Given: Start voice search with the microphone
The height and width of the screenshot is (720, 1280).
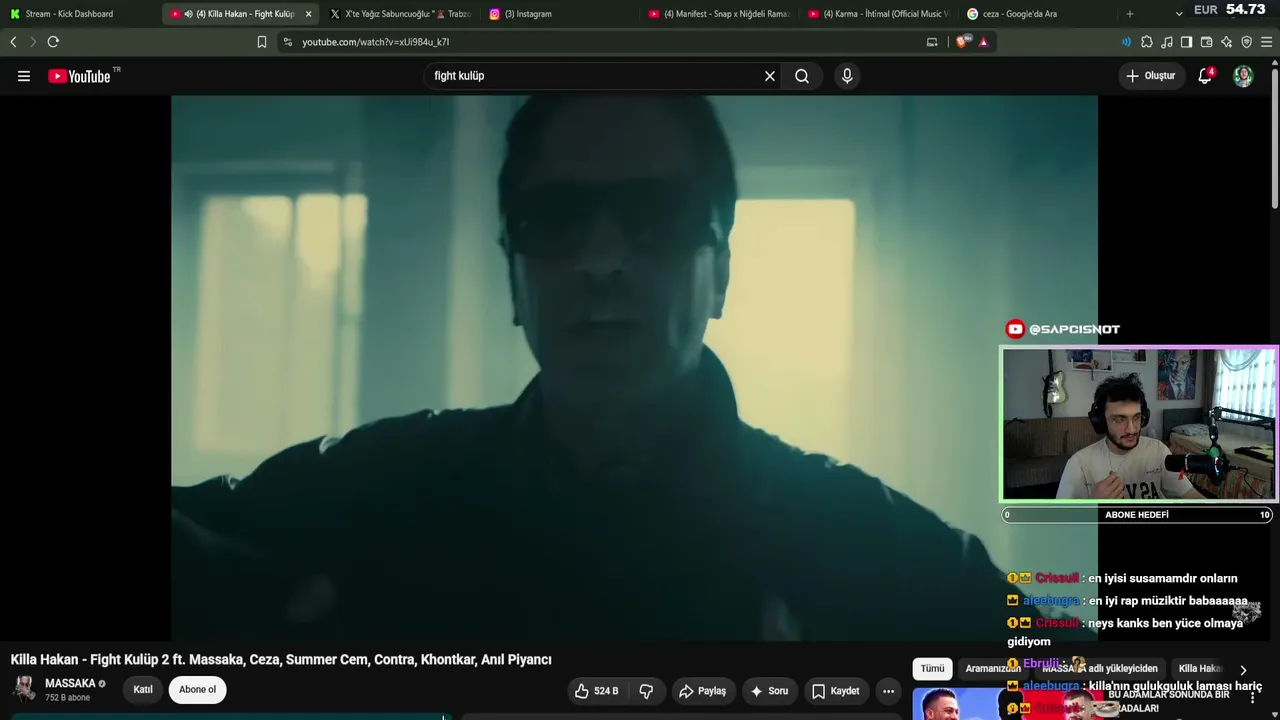Looking at the screenshot, I should coord(847,76).
